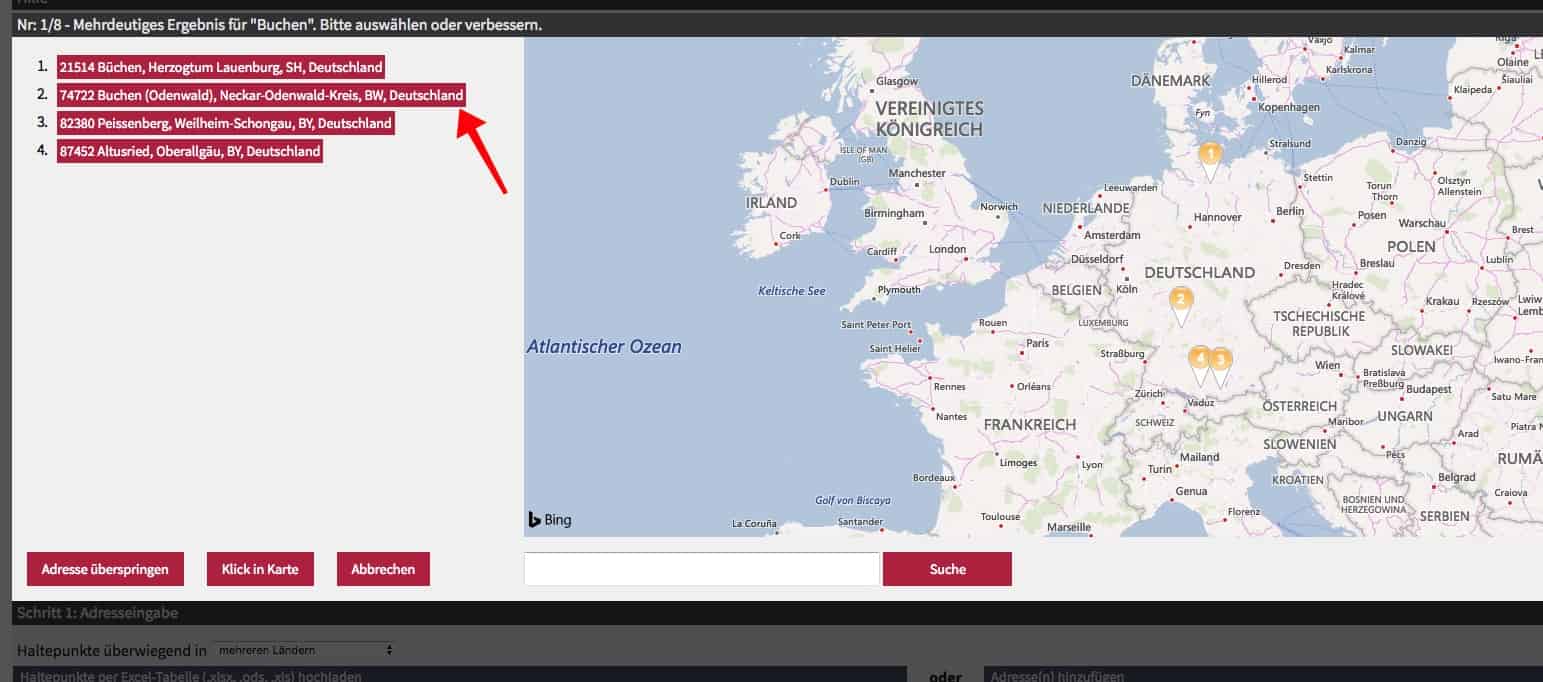The height and width of the screenshot is (682, 1543).
Task: Open the Adresse(n) hinzufügen panel
Action: click(x=1050, y=676)
